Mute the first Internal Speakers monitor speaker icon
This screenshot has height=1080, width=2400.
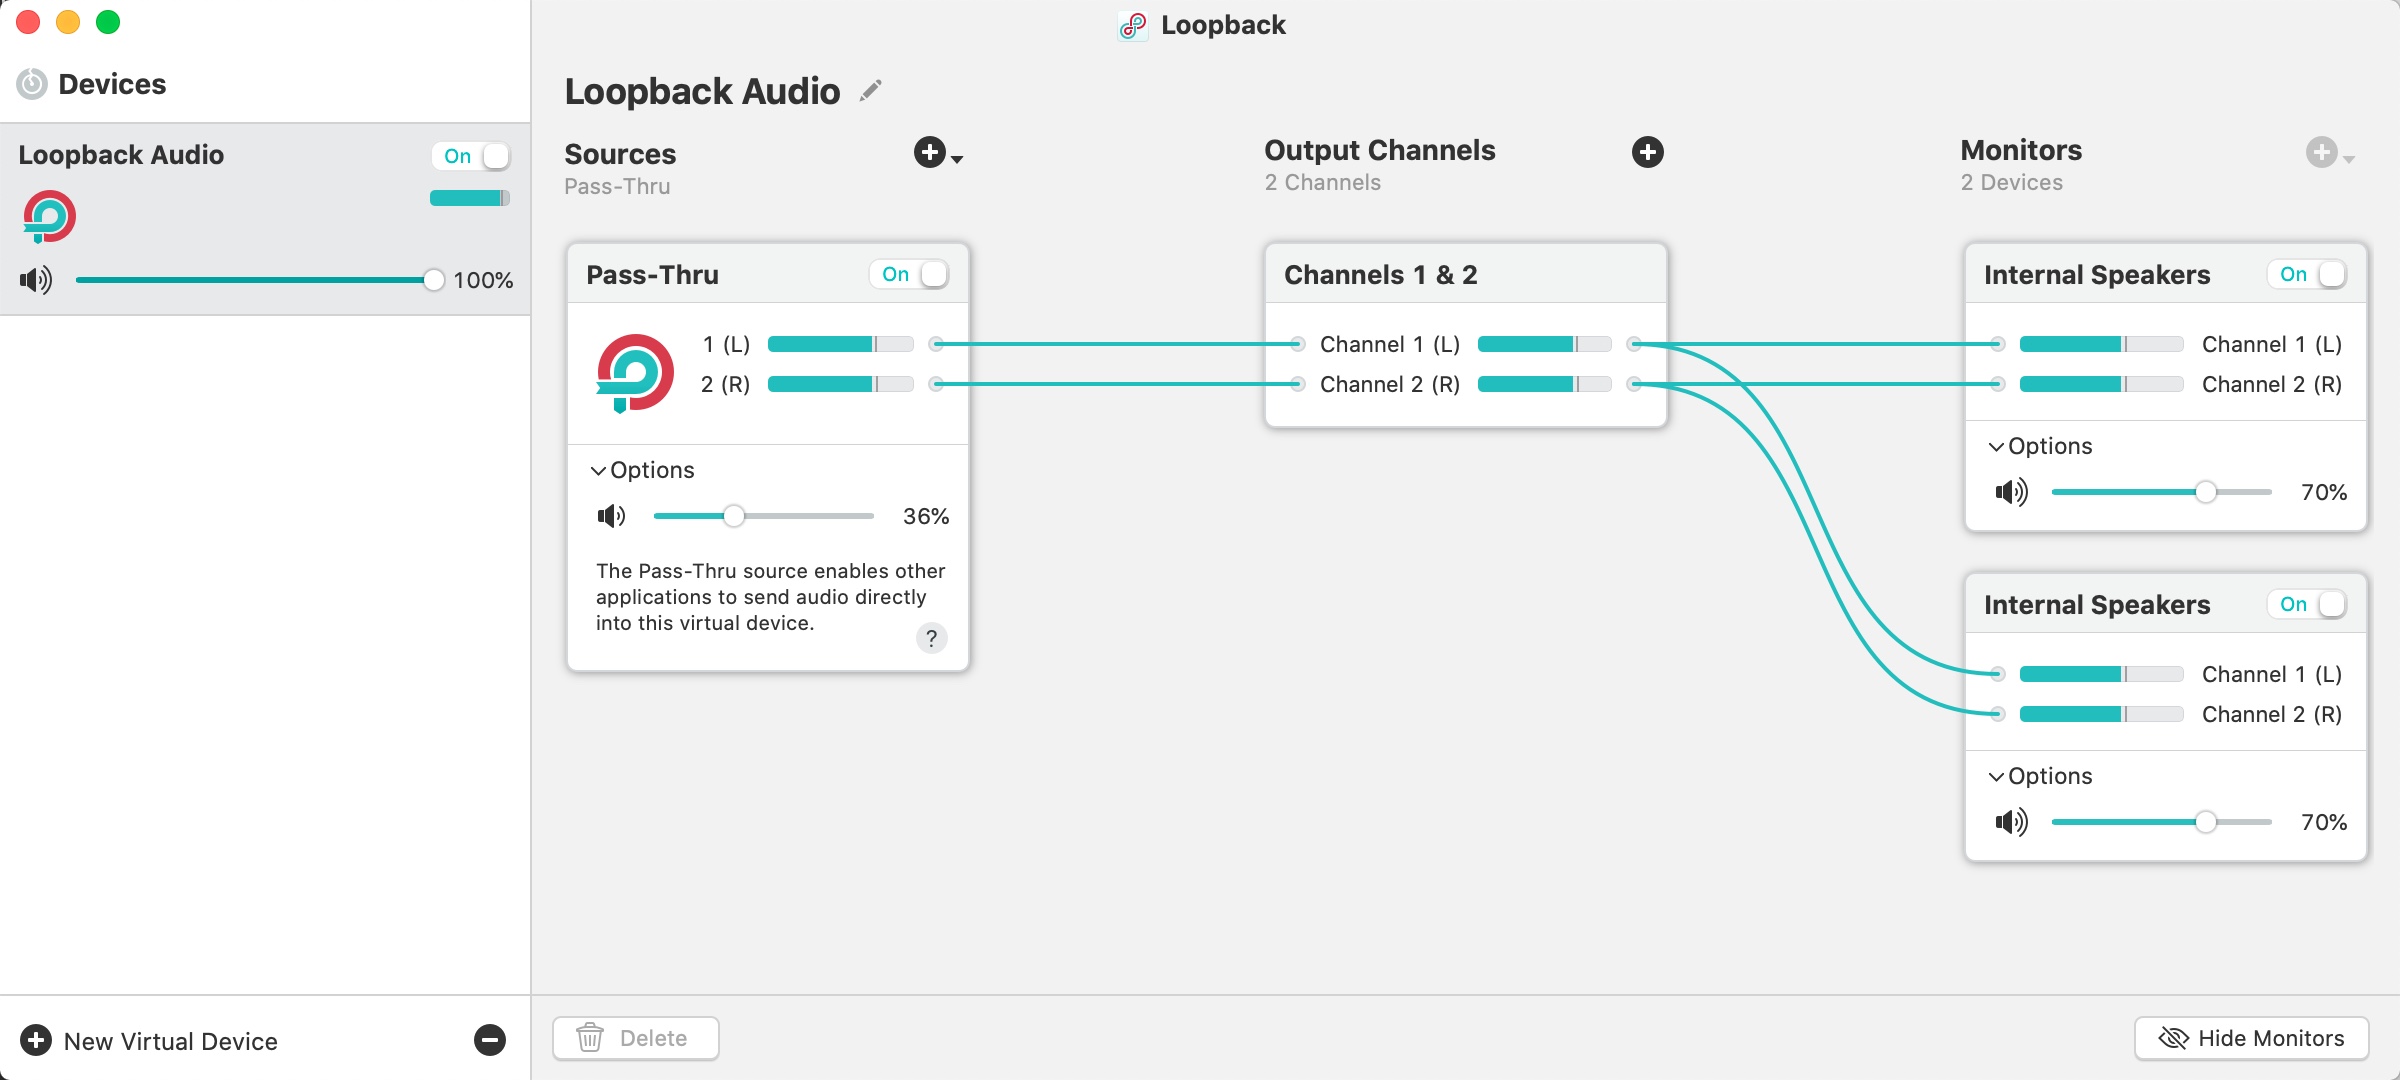tap(2012, 492)
